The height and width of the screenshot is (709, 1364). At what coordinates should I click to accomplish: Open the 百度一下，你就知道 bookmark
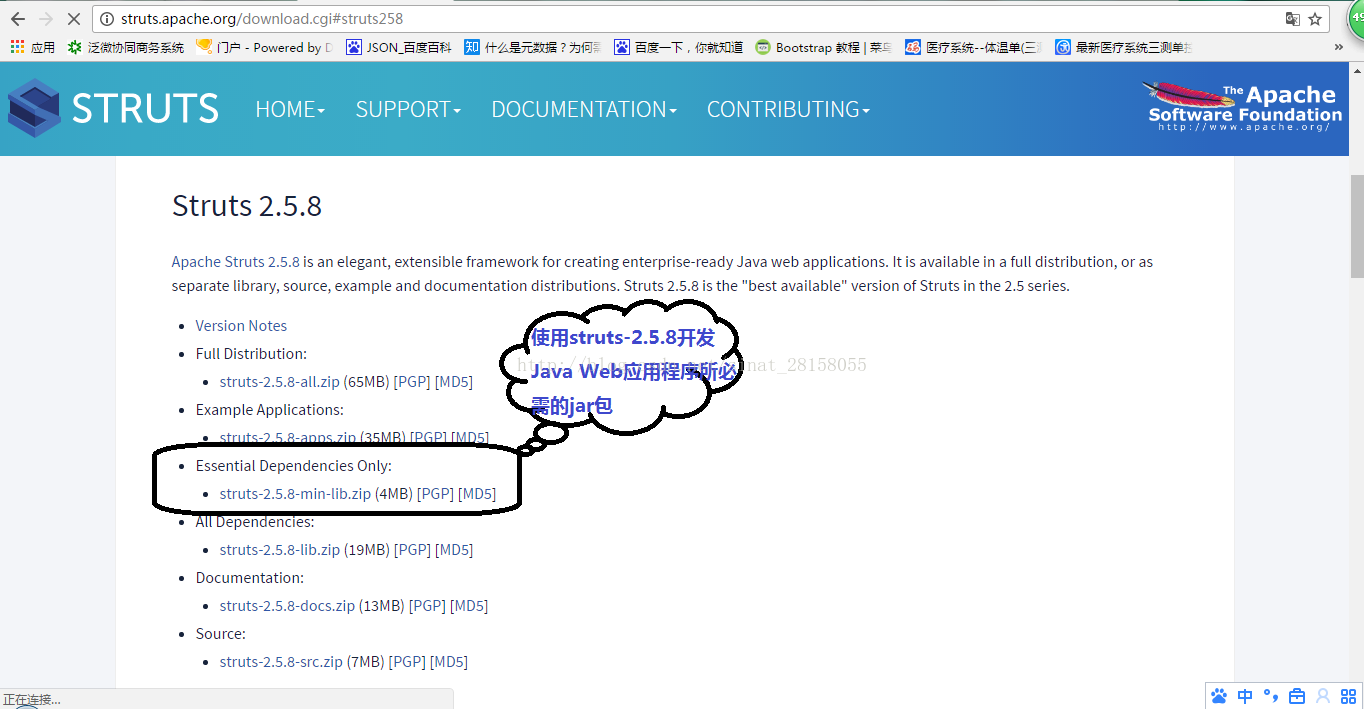point(679,47)
